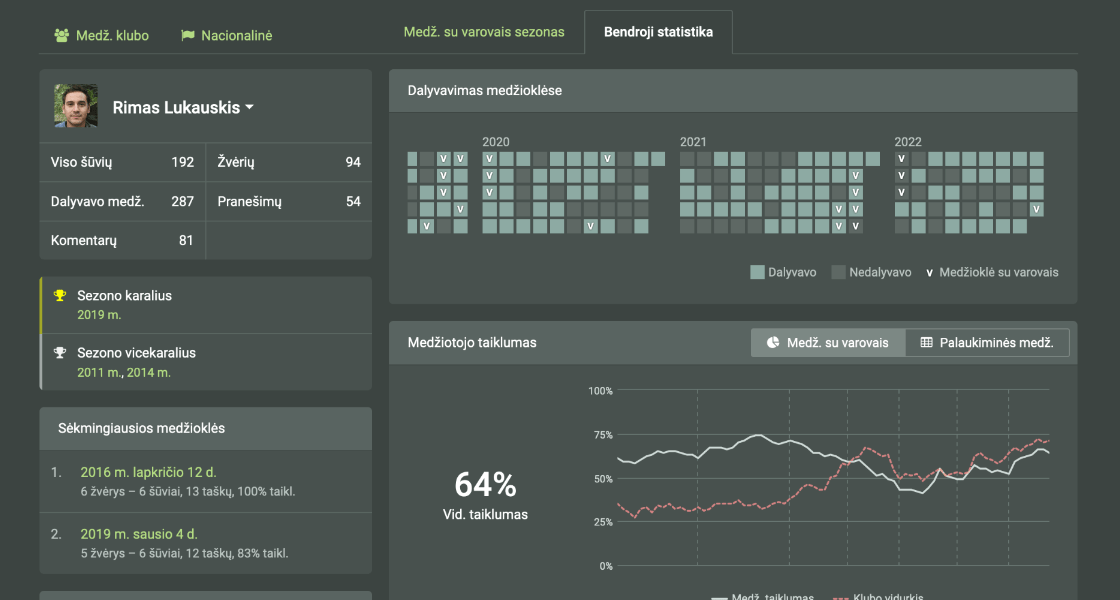Click the V icon in the heatmap legend
The height and width of the screenshot is (600, 1120).
931,272
